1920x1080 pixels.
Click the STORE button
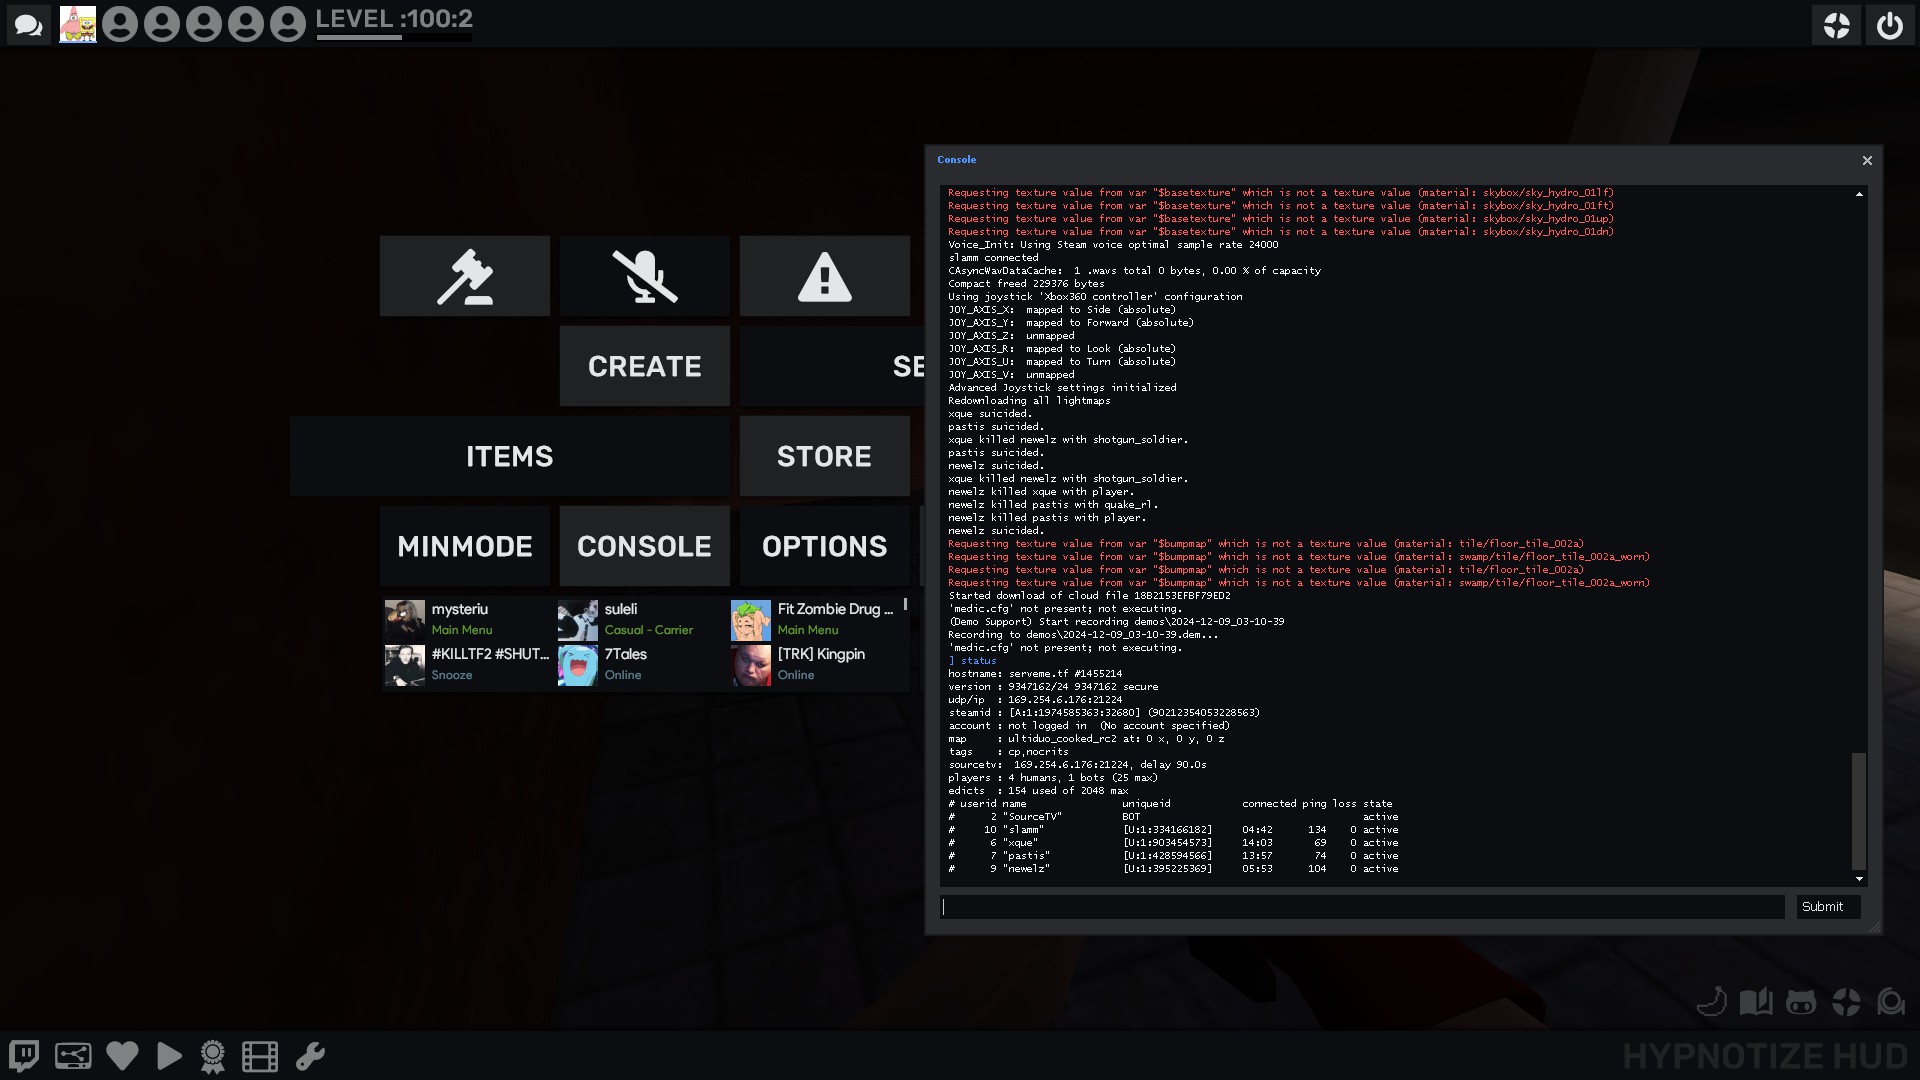pos(825,457)
